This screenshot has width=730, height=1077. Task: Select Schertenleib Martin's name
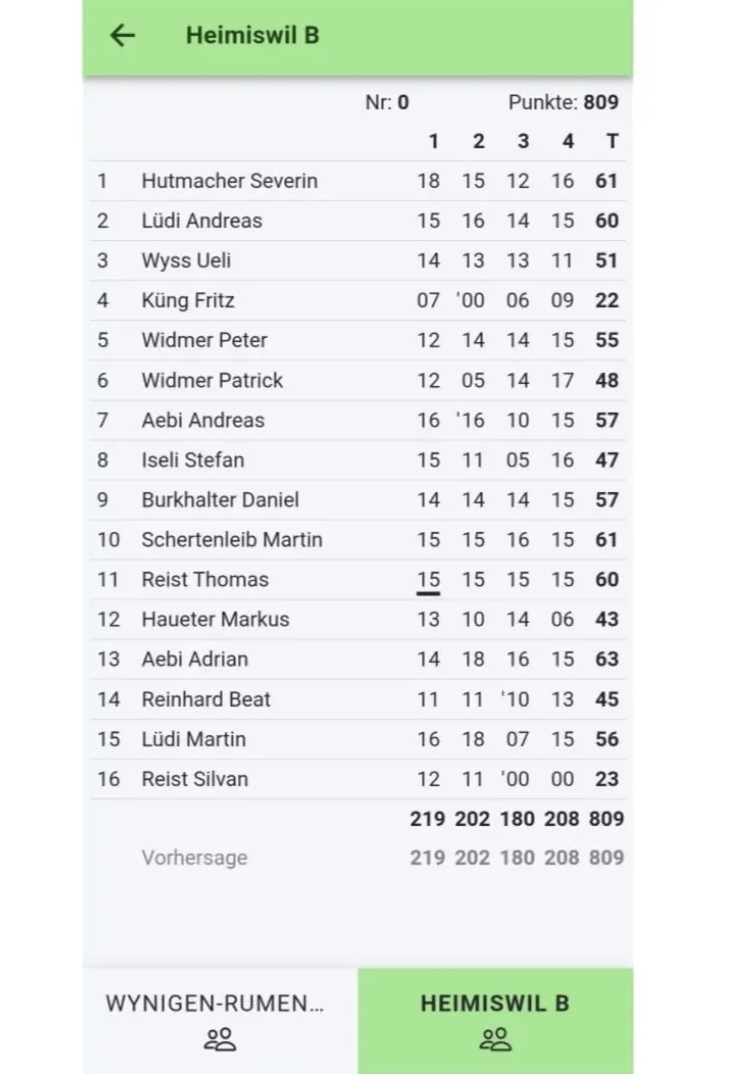(232, 540)
